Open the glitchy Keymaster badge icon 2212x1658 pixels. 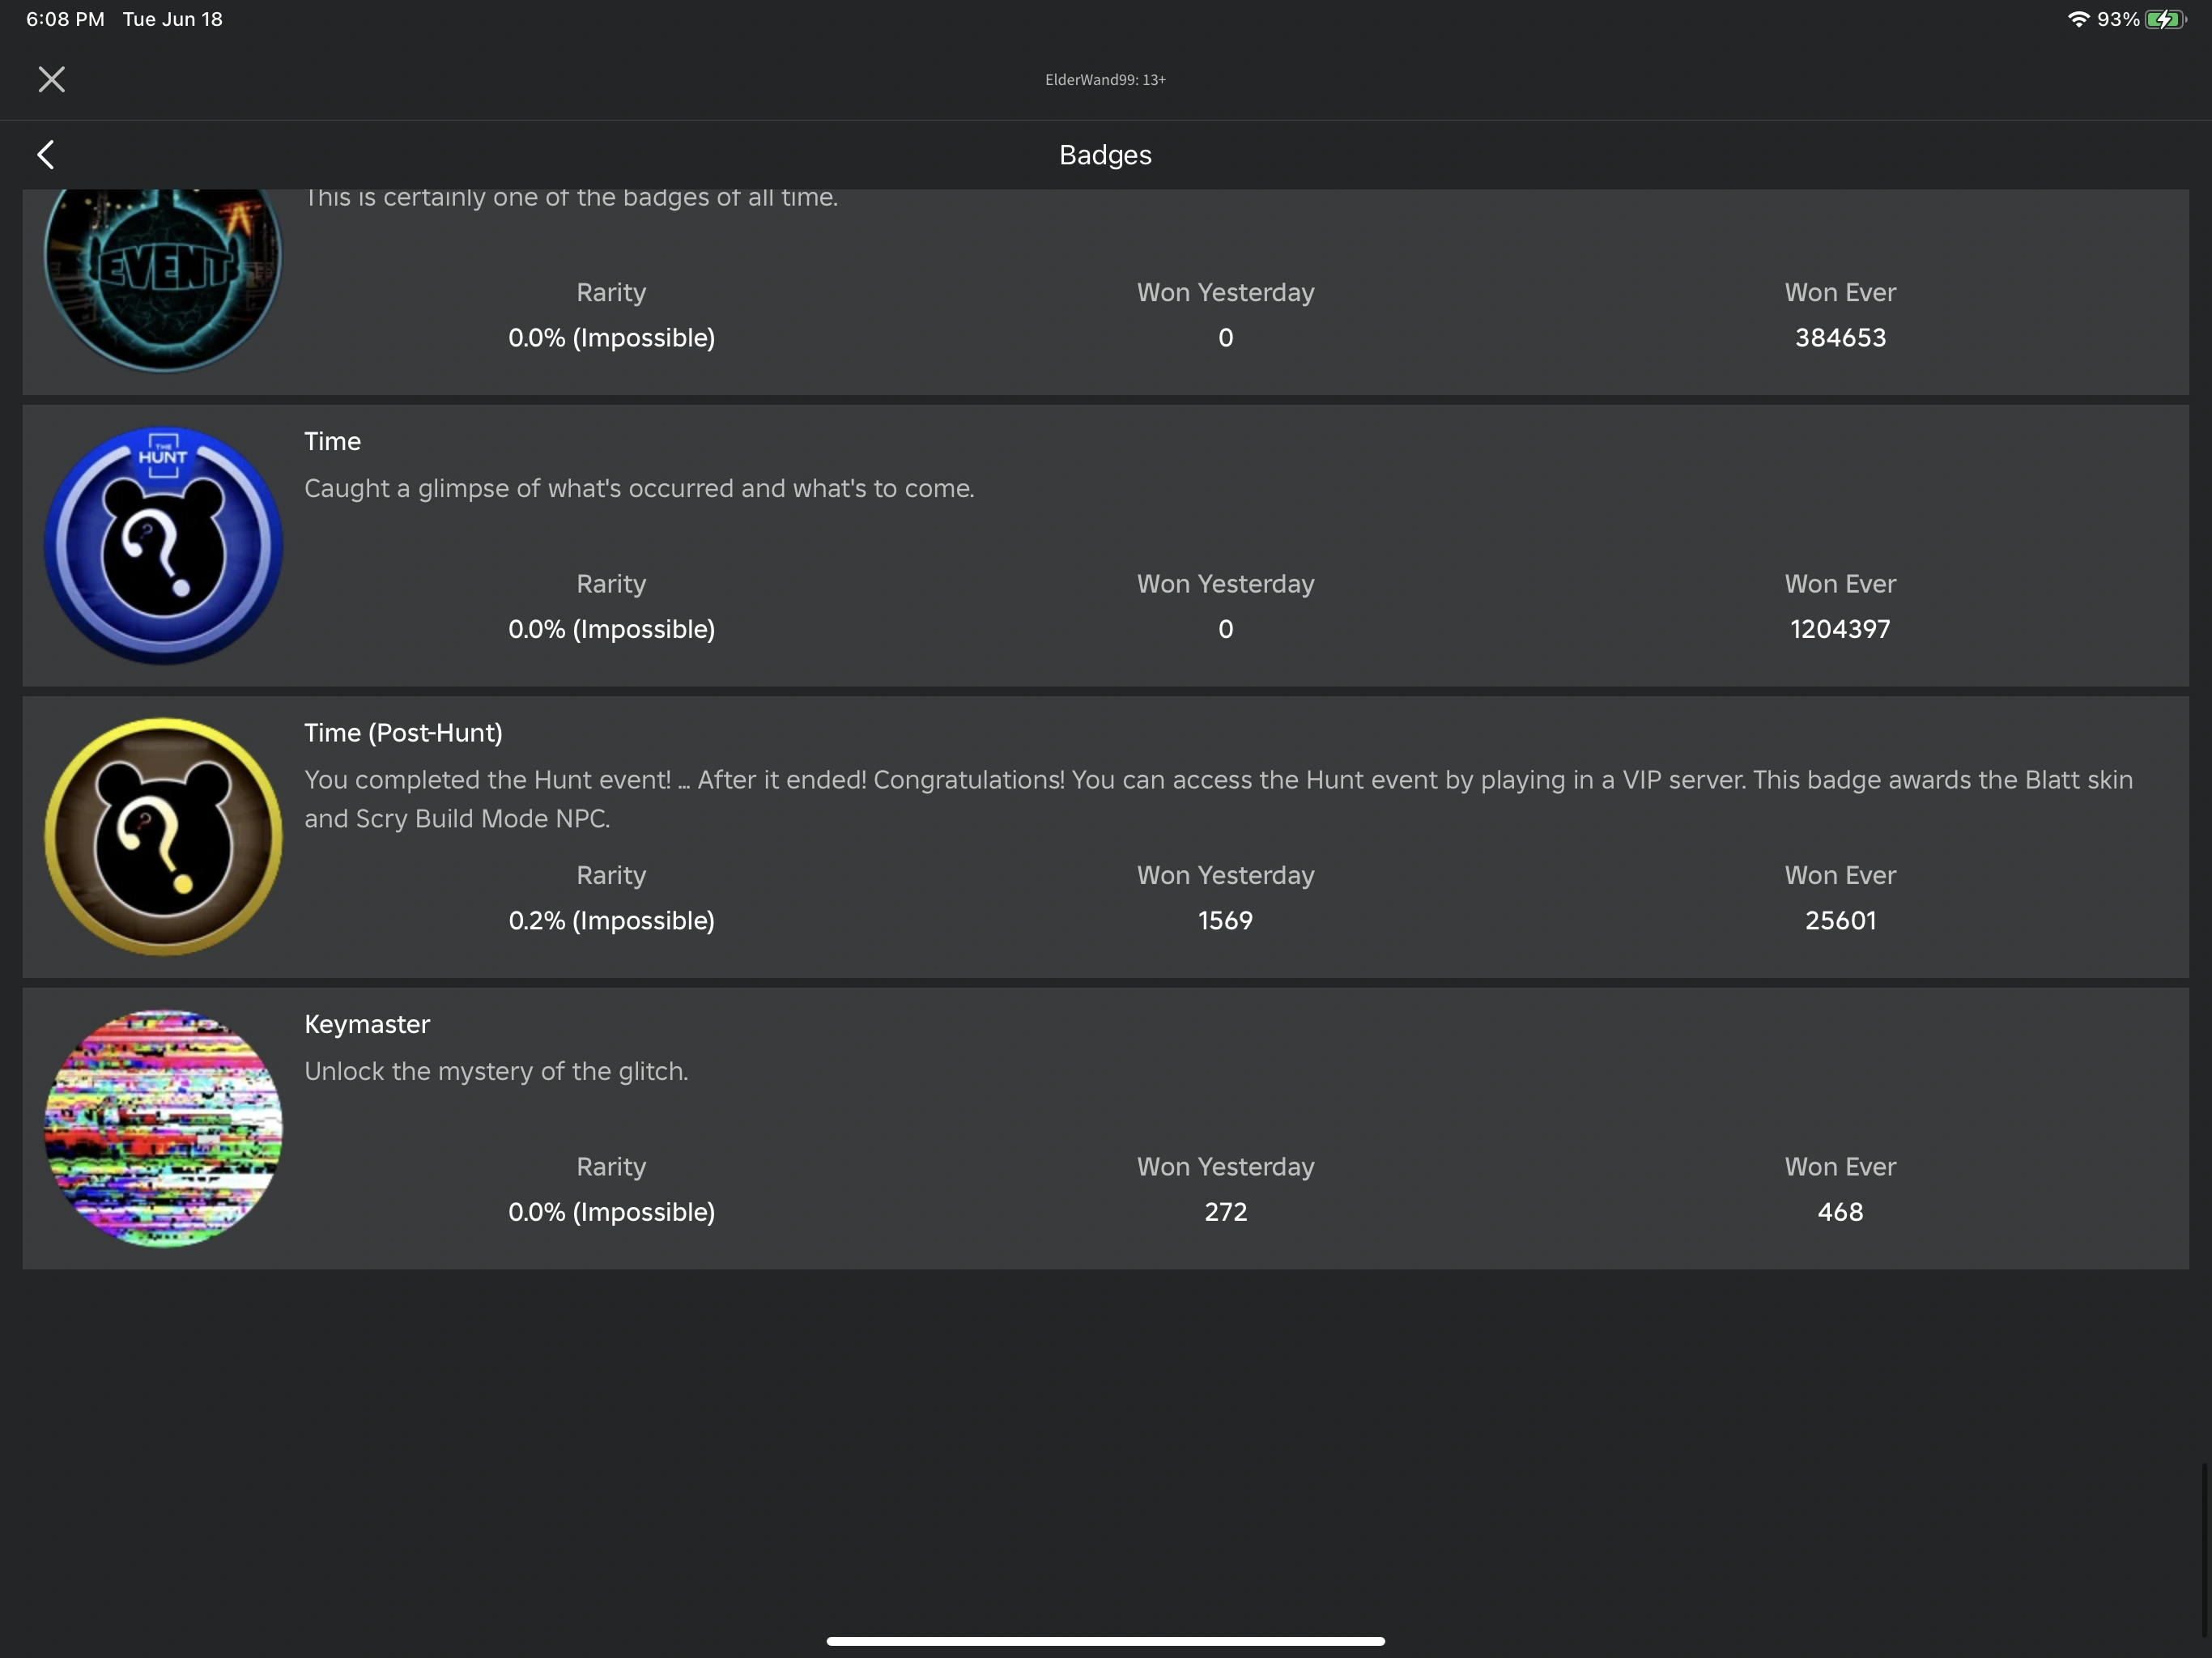(x=163, y=1128)
